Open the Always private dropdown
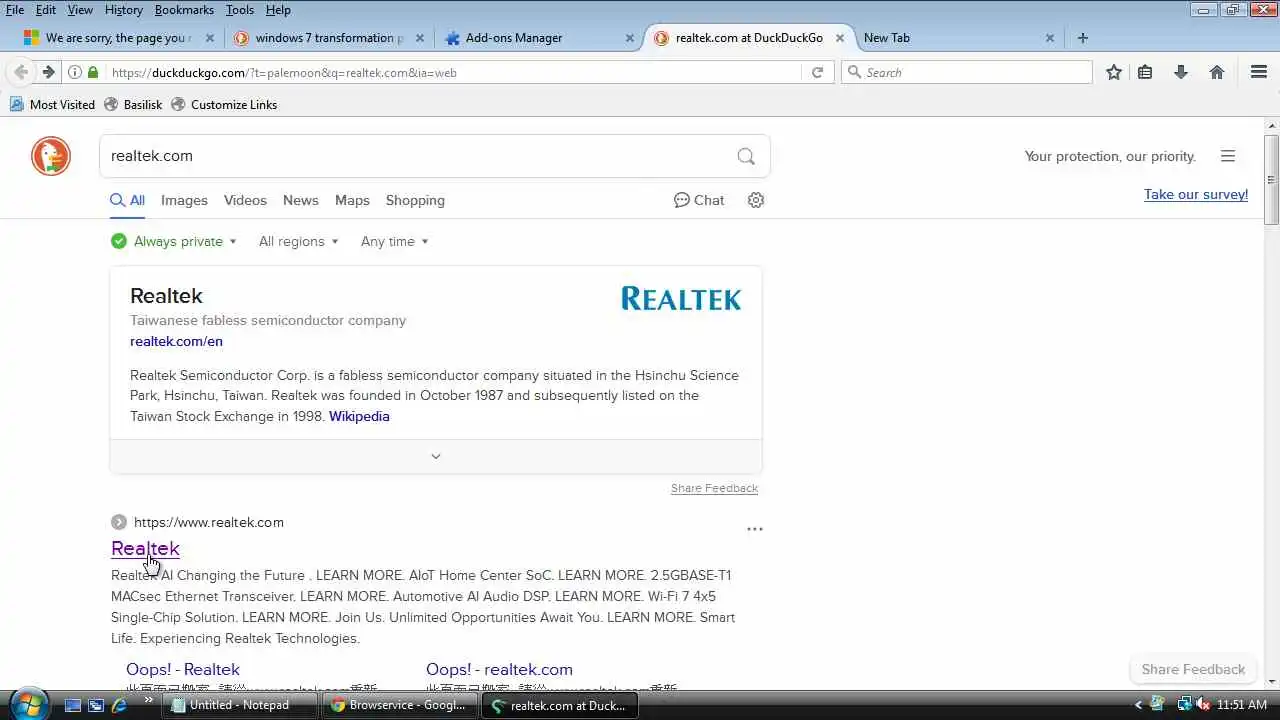The height and width of the screenshot is (720, 1280). point(174,241)
